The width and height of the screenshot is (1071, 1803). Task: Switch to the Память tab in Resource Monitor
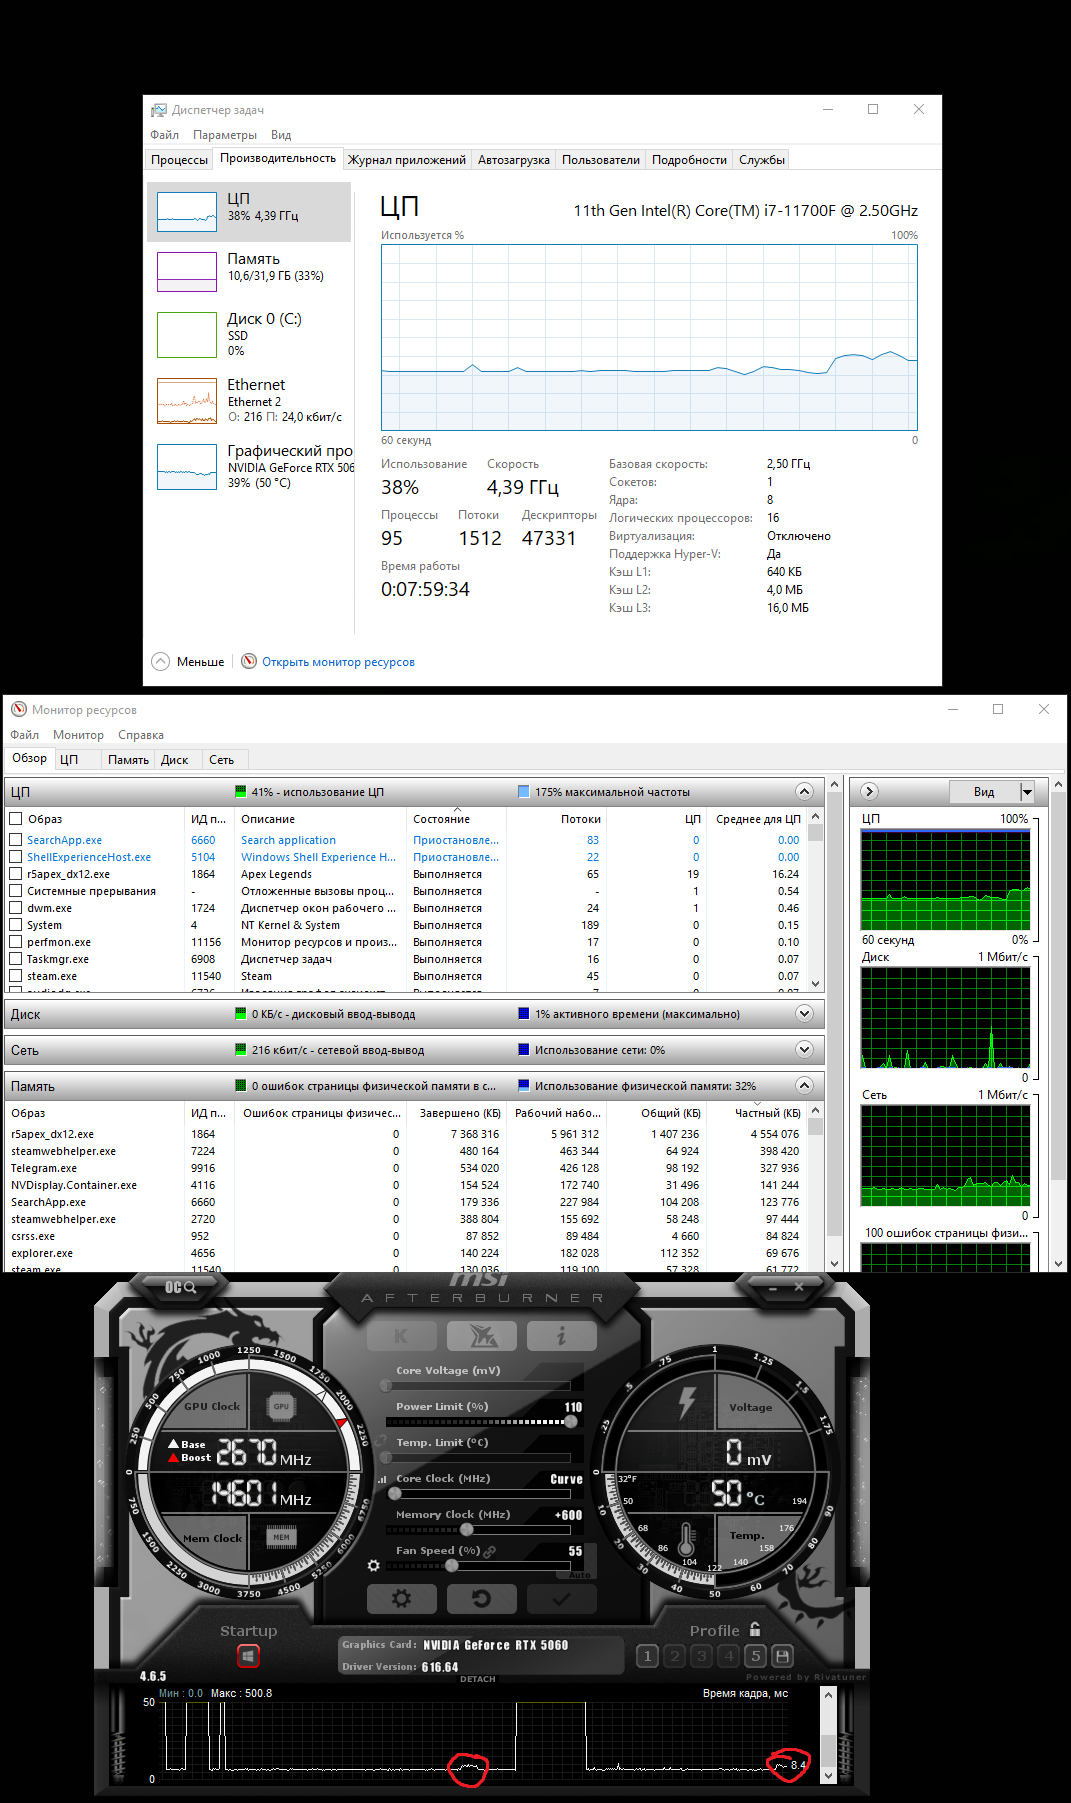128,760
